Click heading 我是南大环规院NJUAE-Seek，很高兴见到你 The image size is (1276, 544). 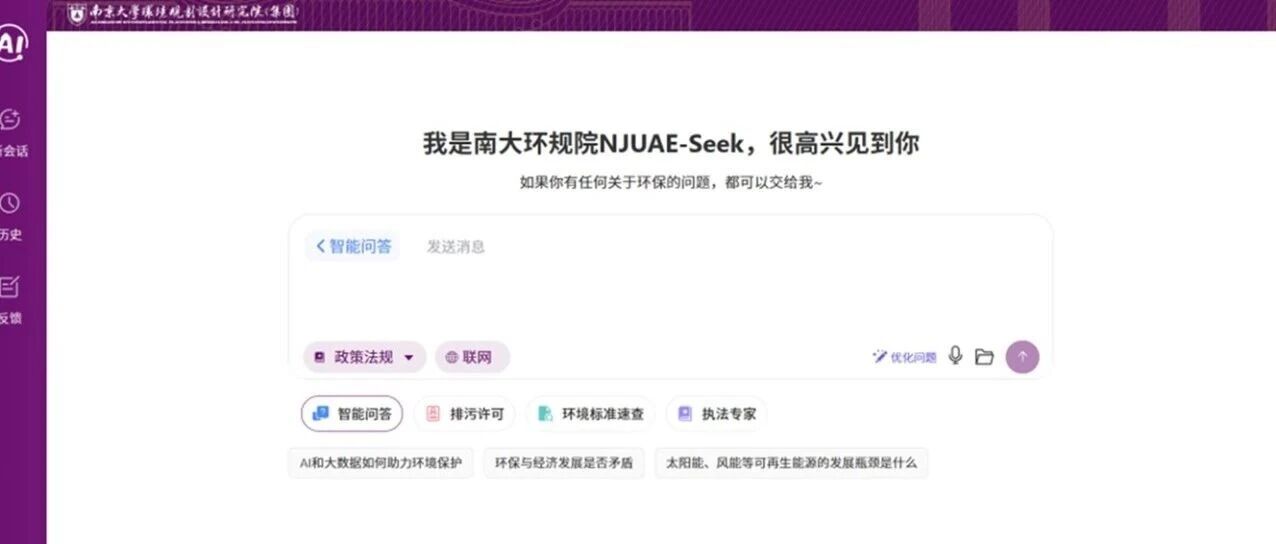point(670,143)
